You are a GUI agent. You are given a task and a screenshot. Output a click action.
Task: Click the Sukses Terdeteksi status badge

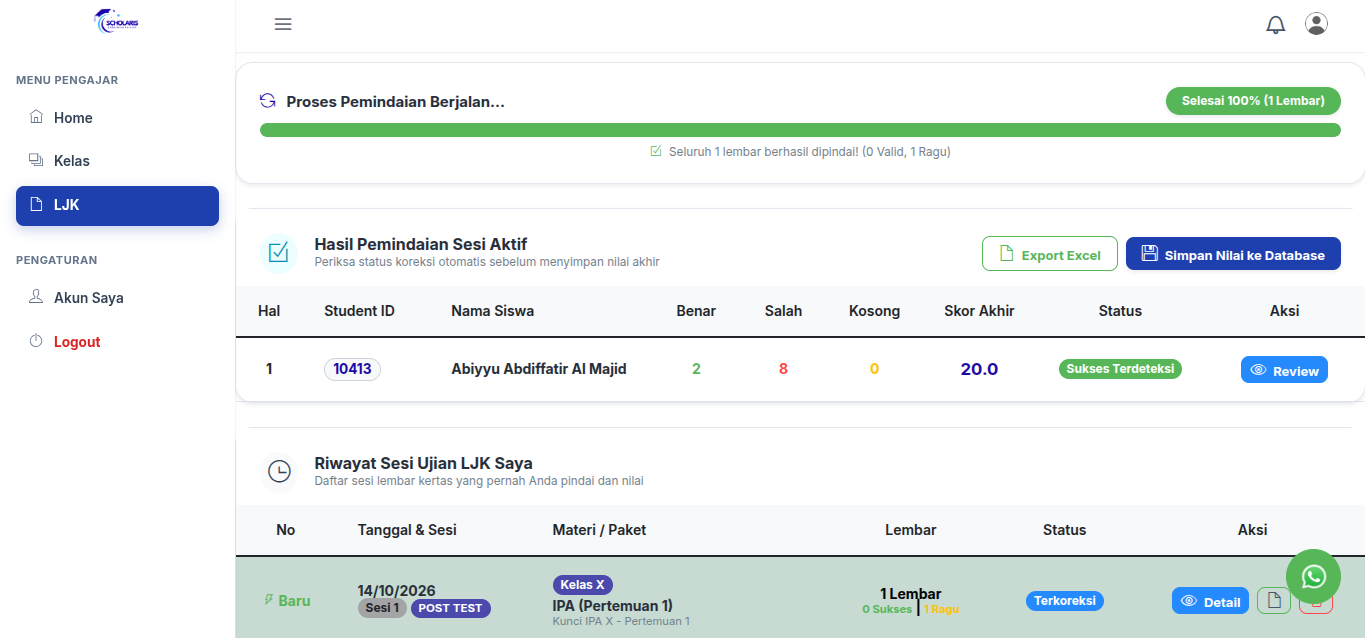coord(1120,369)
